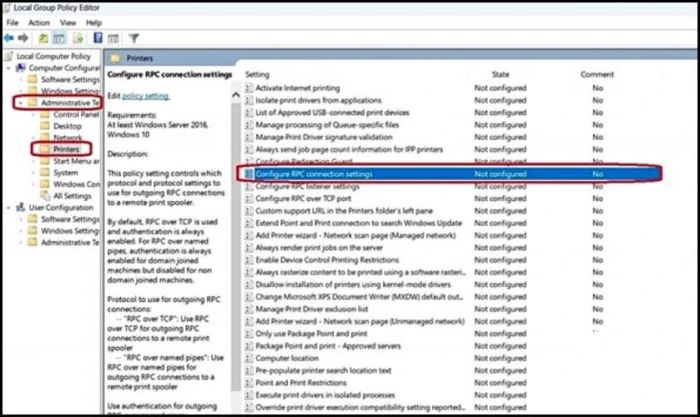Open the Action menu
This screenshot has width=700, height=417.
(x=39, y=22)
